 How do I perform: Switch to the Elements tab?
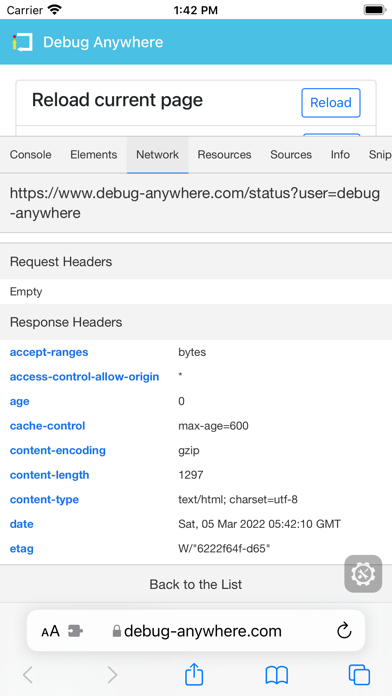[94, 154]
